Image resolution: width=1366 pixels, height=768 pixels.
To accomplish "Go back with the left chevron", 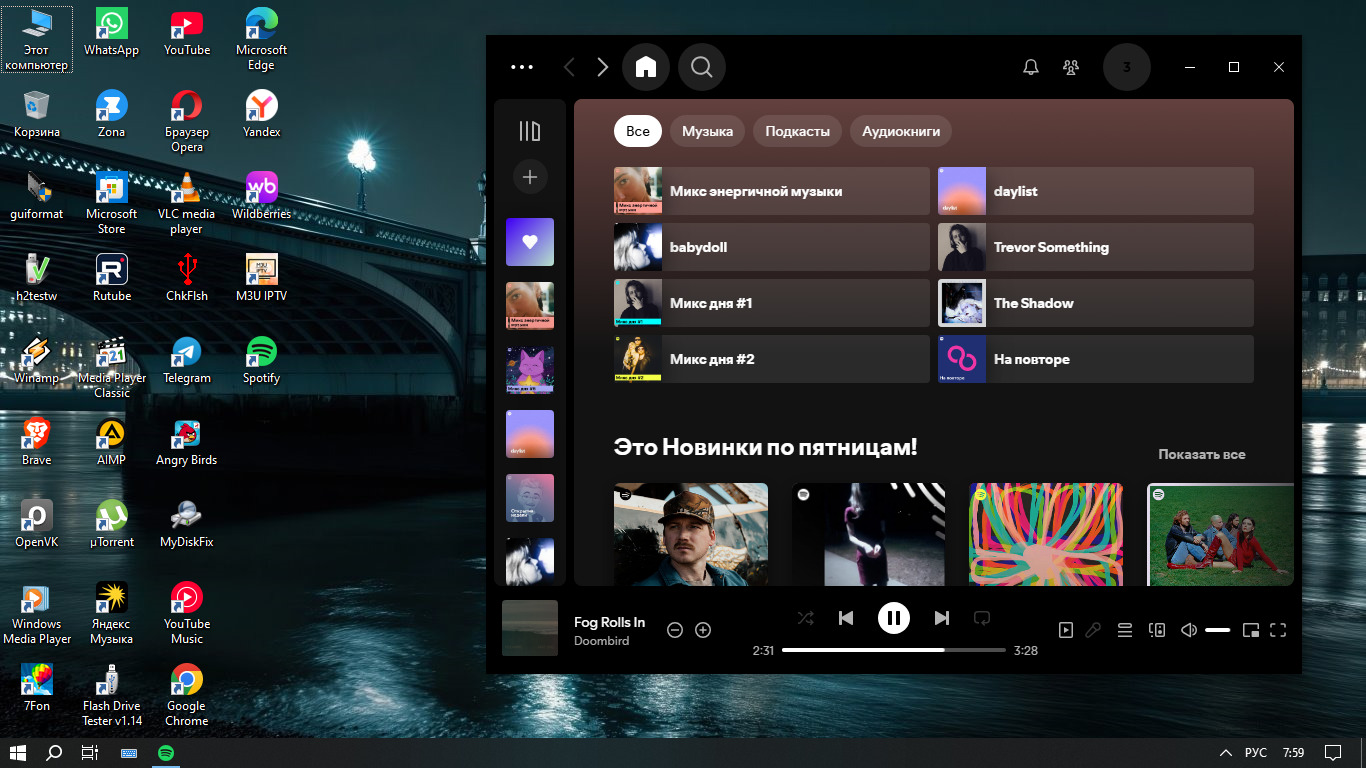I will [569, 67].
